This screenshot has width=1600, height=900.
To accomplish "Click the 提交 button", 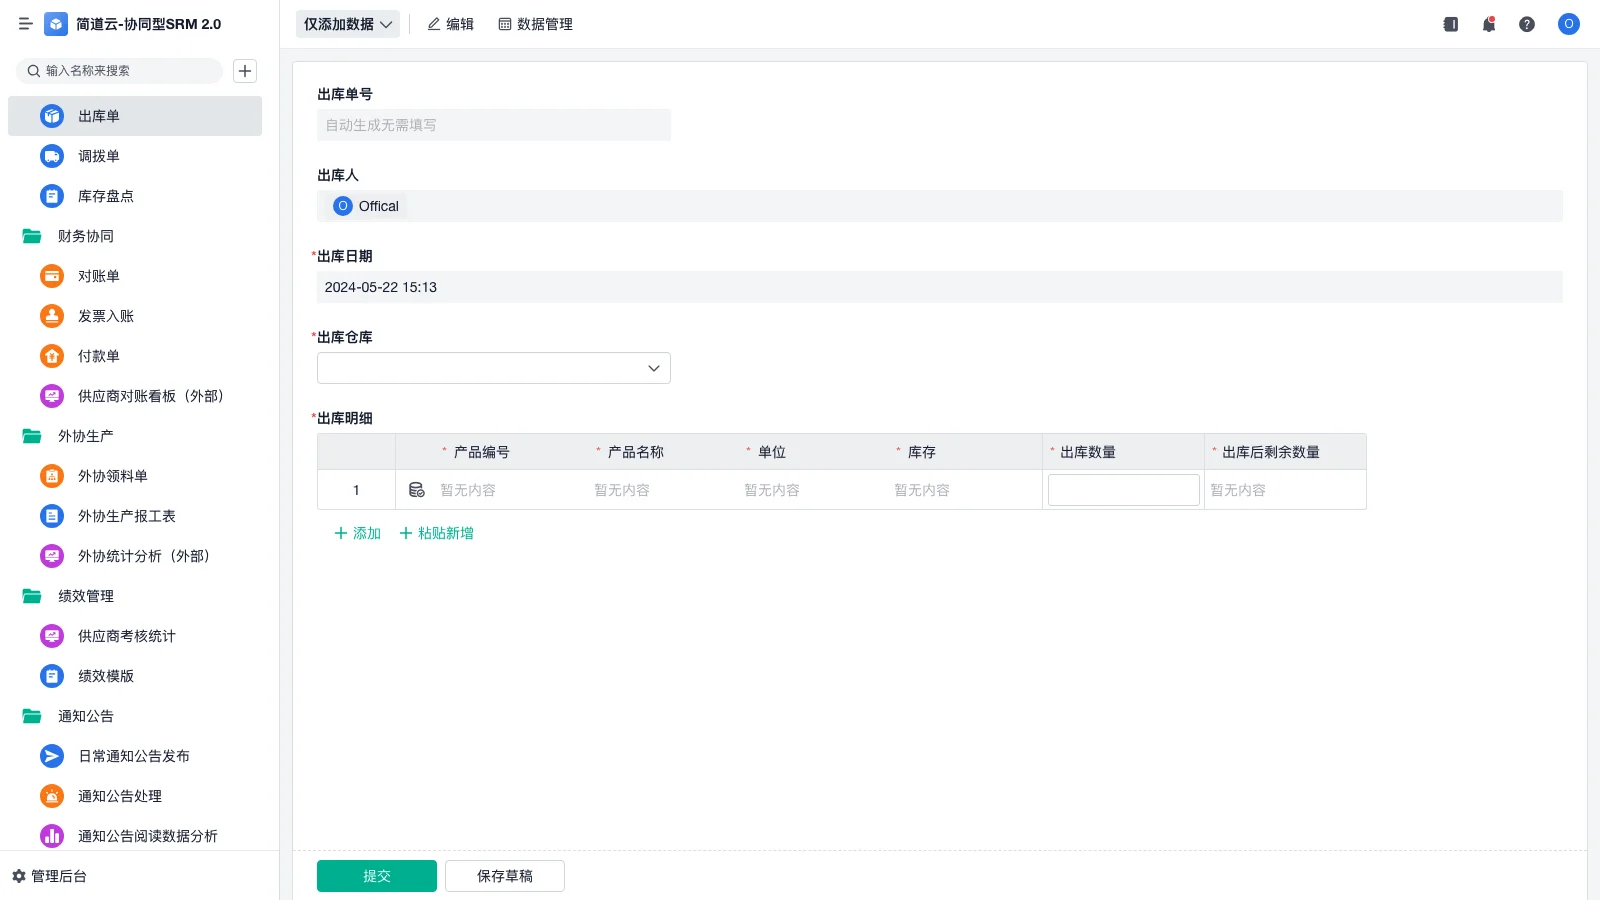I will pos(377,876).
